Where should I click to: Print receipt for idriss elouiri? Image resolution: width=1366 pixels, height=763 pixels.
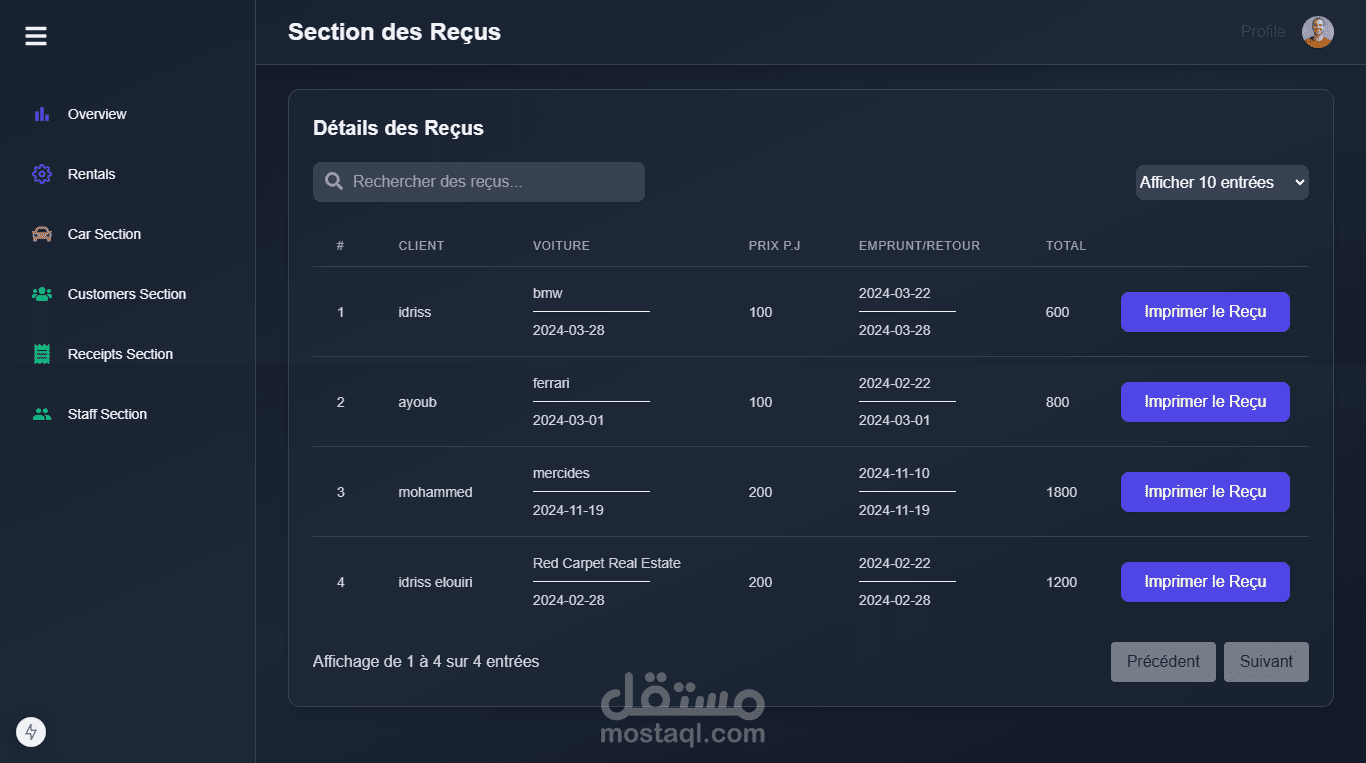(1204, 582)
